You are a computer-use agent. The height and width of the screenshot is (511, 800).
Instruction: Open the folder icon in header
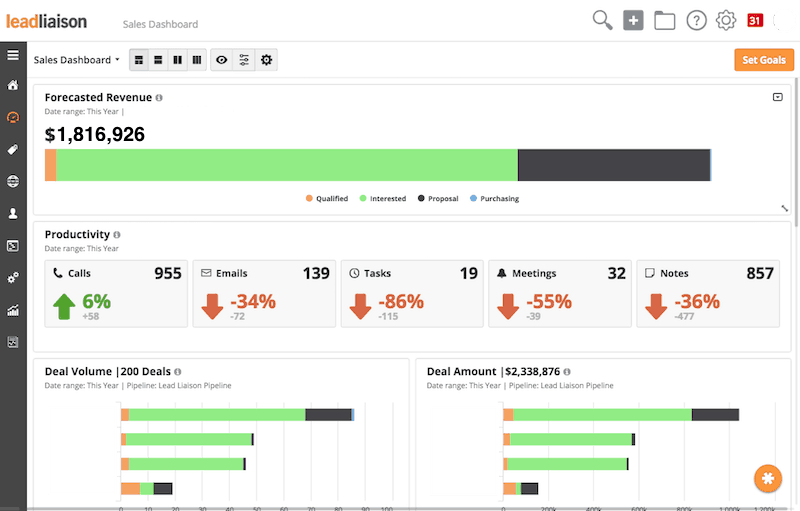point(665,21)
